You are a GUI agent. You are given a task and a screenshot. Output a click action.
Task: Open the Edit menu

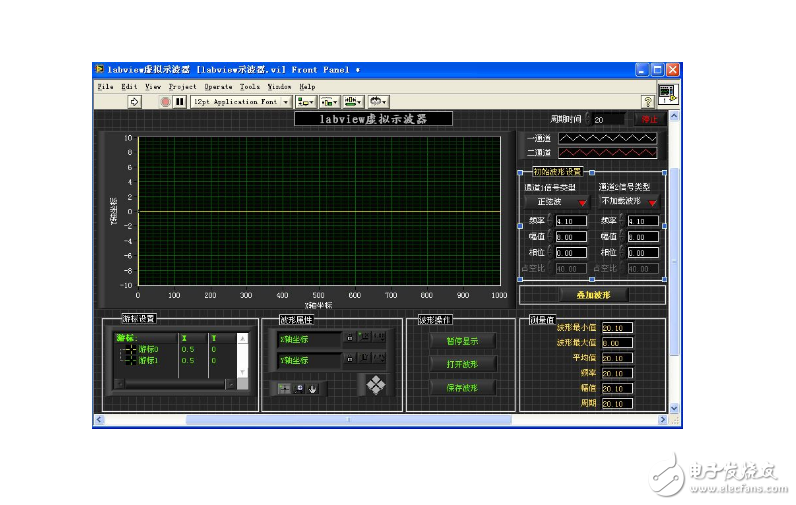coord(129,87)
